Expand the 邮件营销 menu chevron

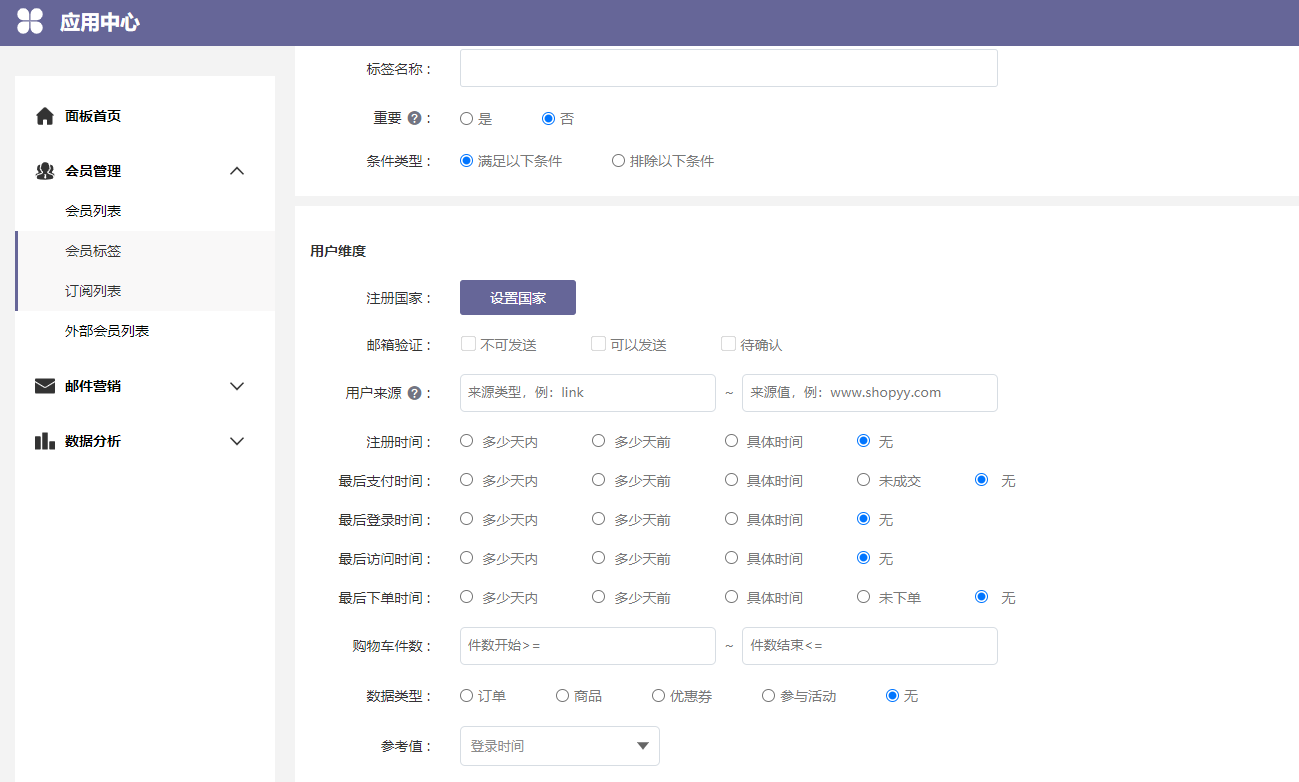(x=237, y=386)
